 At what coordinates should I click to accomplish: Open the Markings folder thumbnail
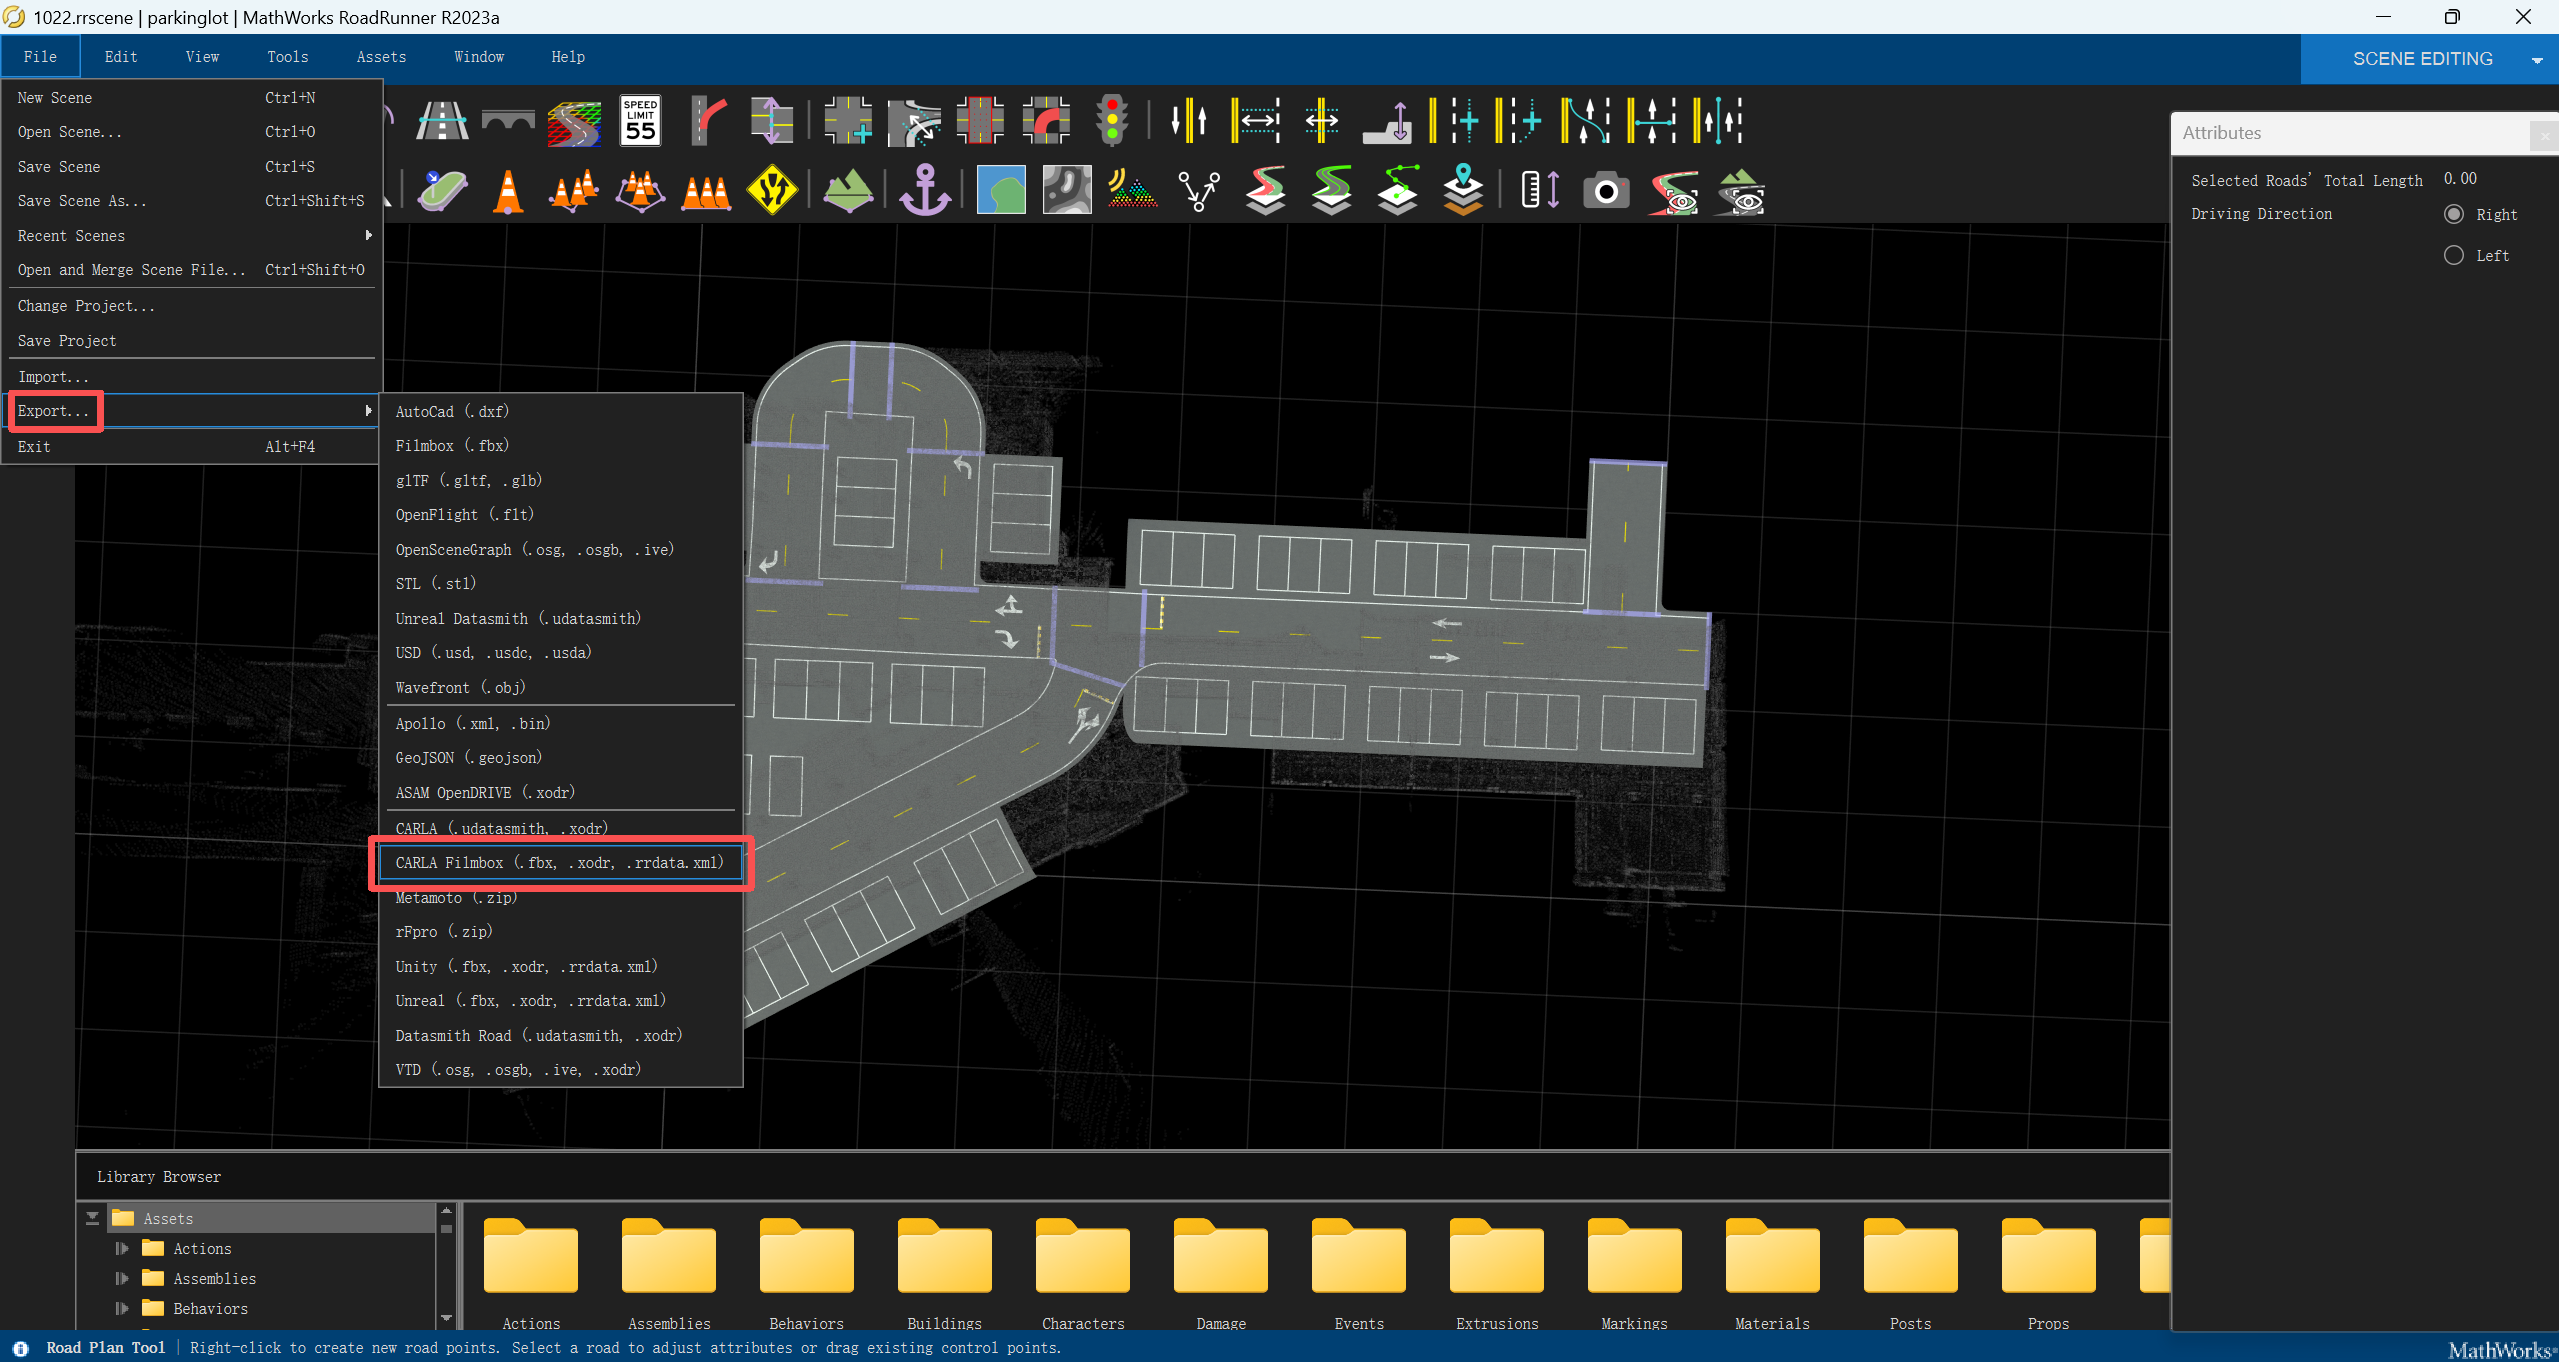click(1634, 1258)
